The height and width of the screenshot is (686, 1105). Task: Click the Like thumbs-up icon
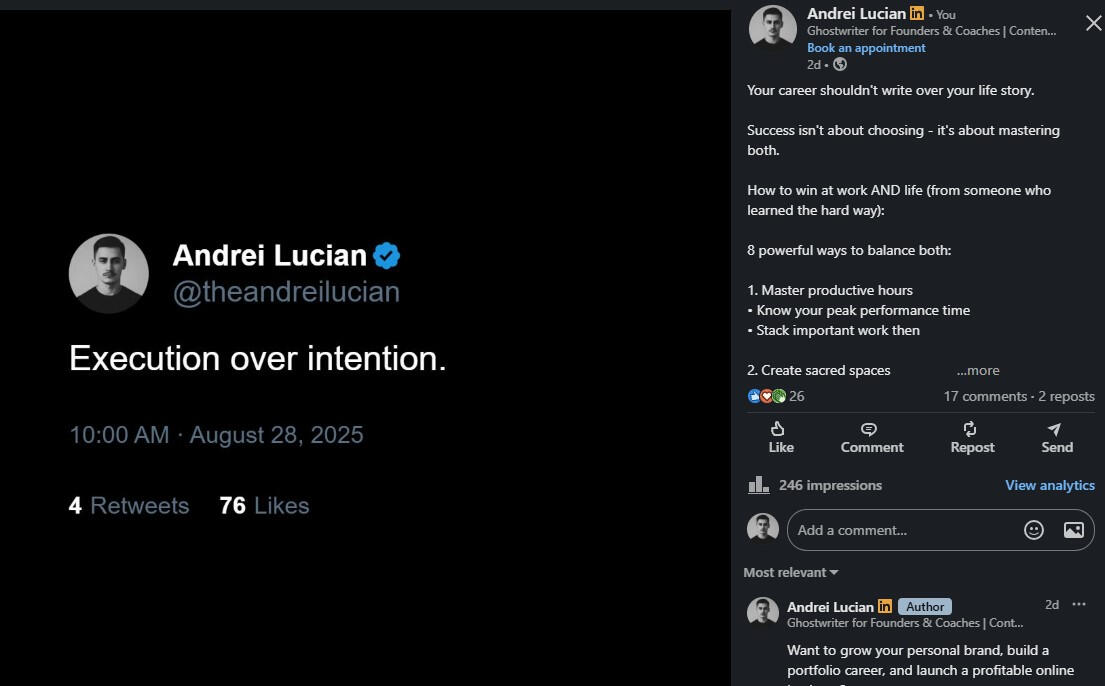click(x=780, y=430)
